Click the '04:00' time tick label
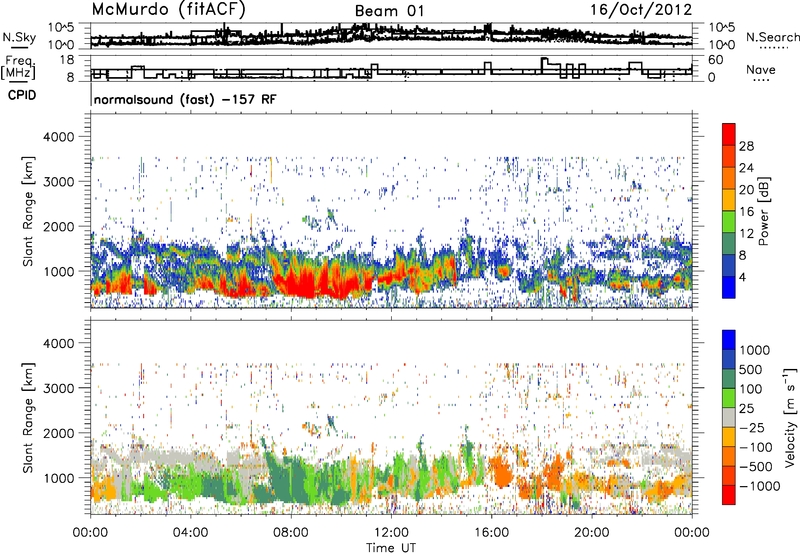Viewport: 800px width, 554px height. [x=190, y=533]
